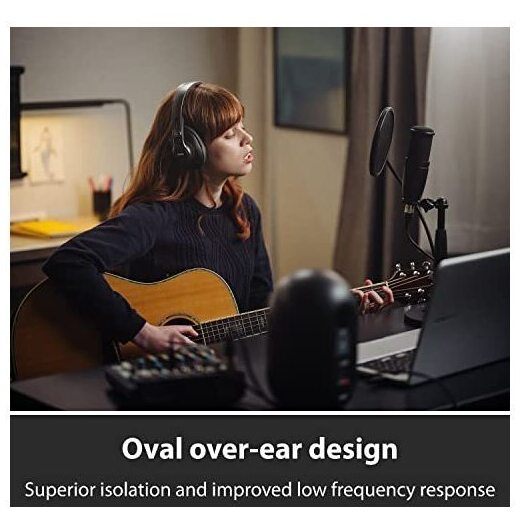This screenshot has width=520, height=520.
Task: Click the "Superior isolation" subtitle text
Action: pos(98,490)
